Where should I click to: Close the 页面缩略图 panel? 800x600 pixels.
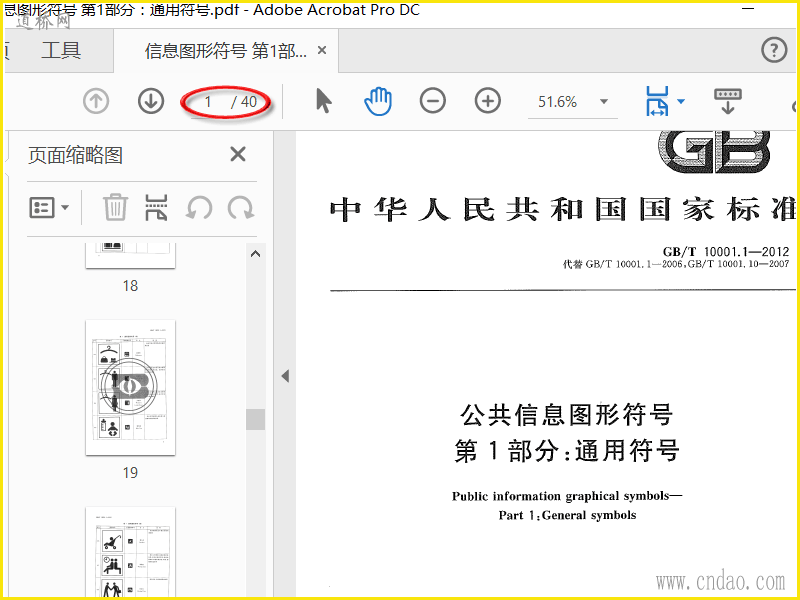point(238,154)
